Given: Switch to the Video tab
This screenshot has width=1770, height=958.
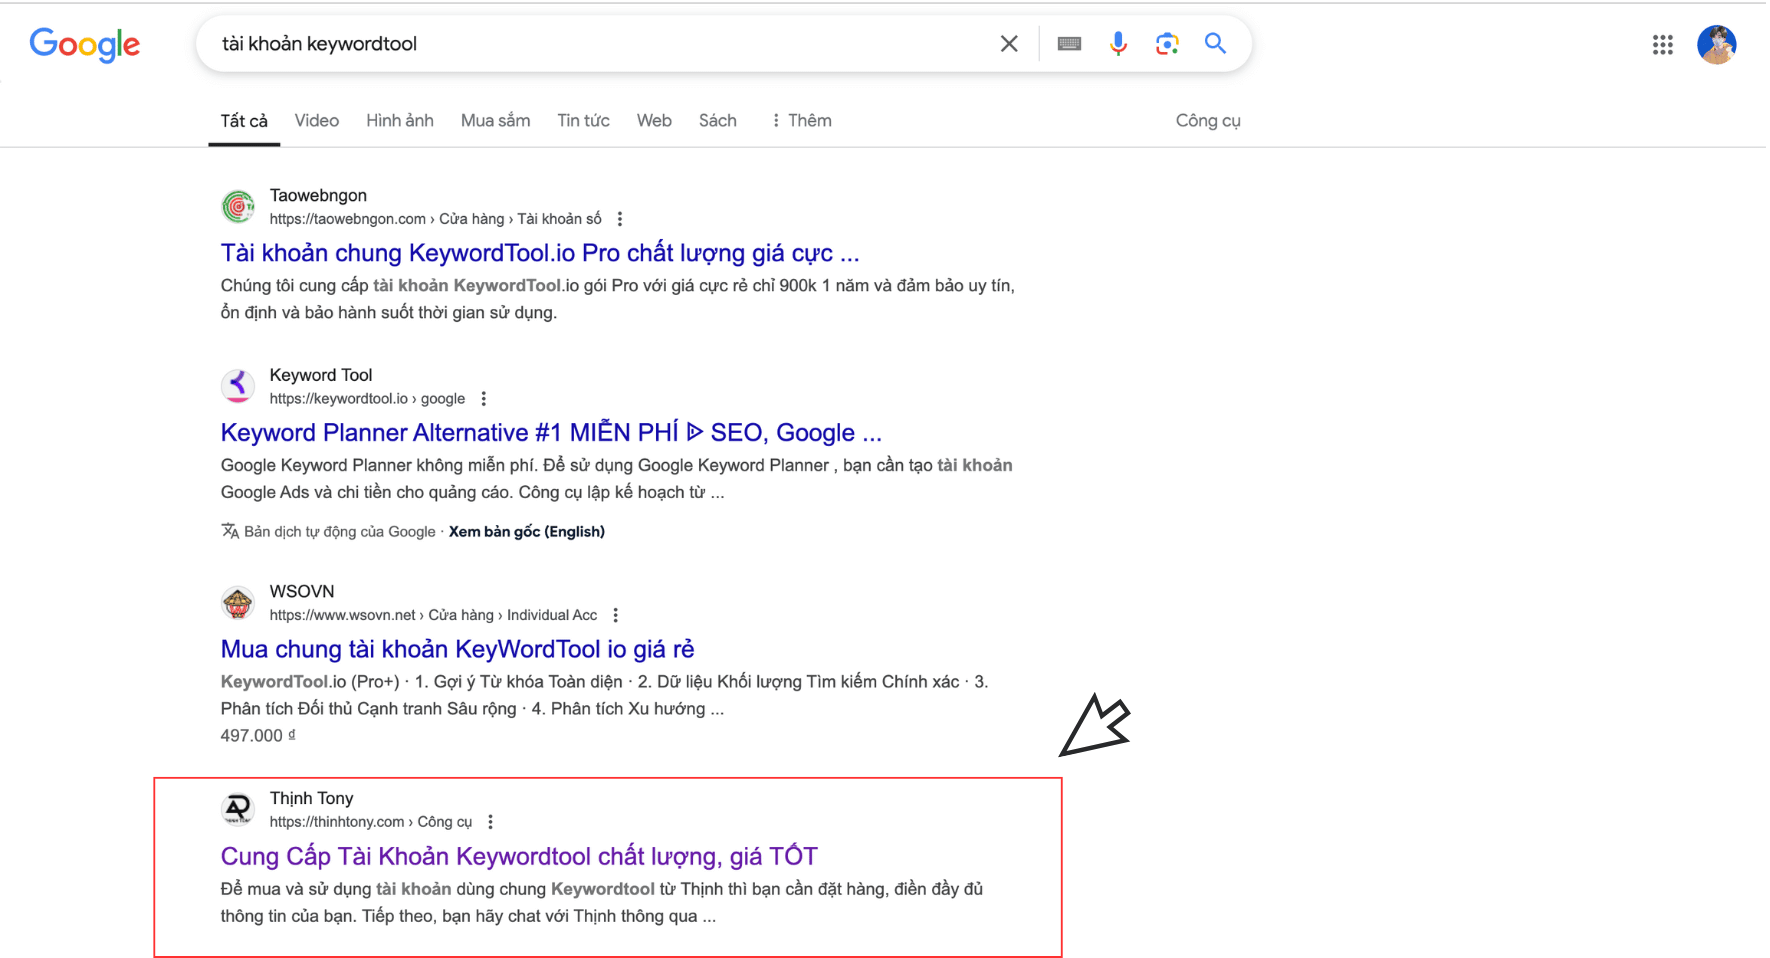Looking at the screenshot, I should [x=317, y=121].
